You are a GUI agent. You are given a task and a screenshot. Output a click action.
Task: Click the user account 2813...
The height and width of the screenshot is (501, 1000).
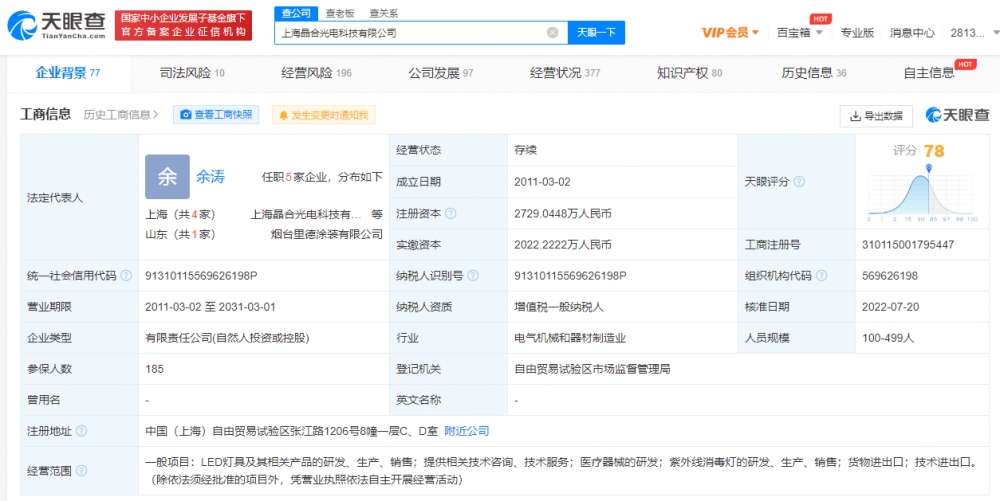[x=967, y=33]
